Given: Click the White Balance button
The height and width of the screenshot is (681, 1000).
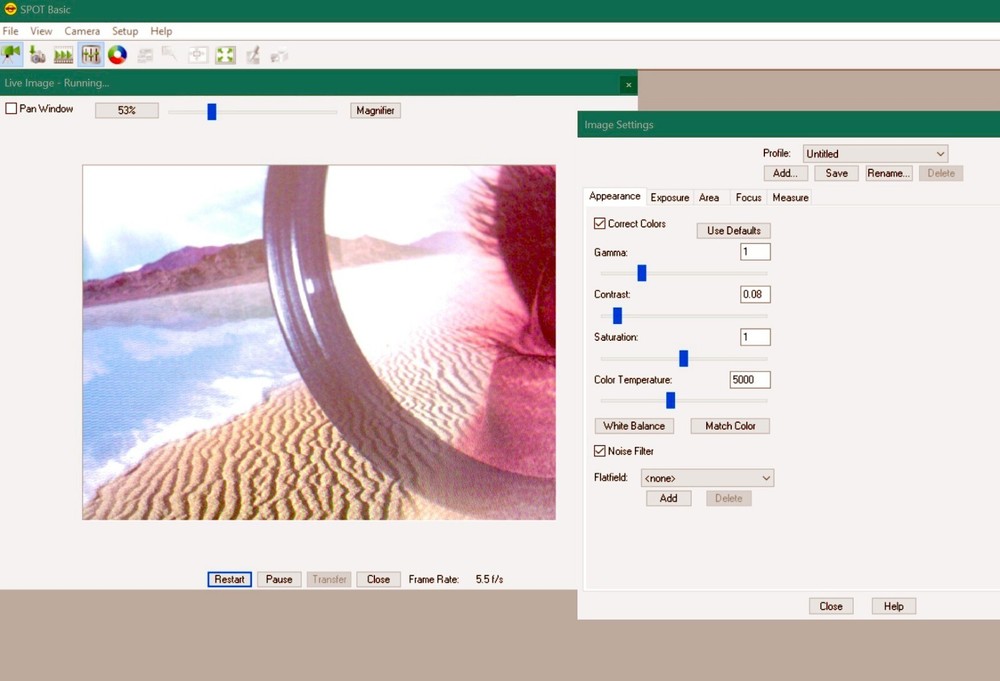Looking at the screenshot, I should [634, 425].
